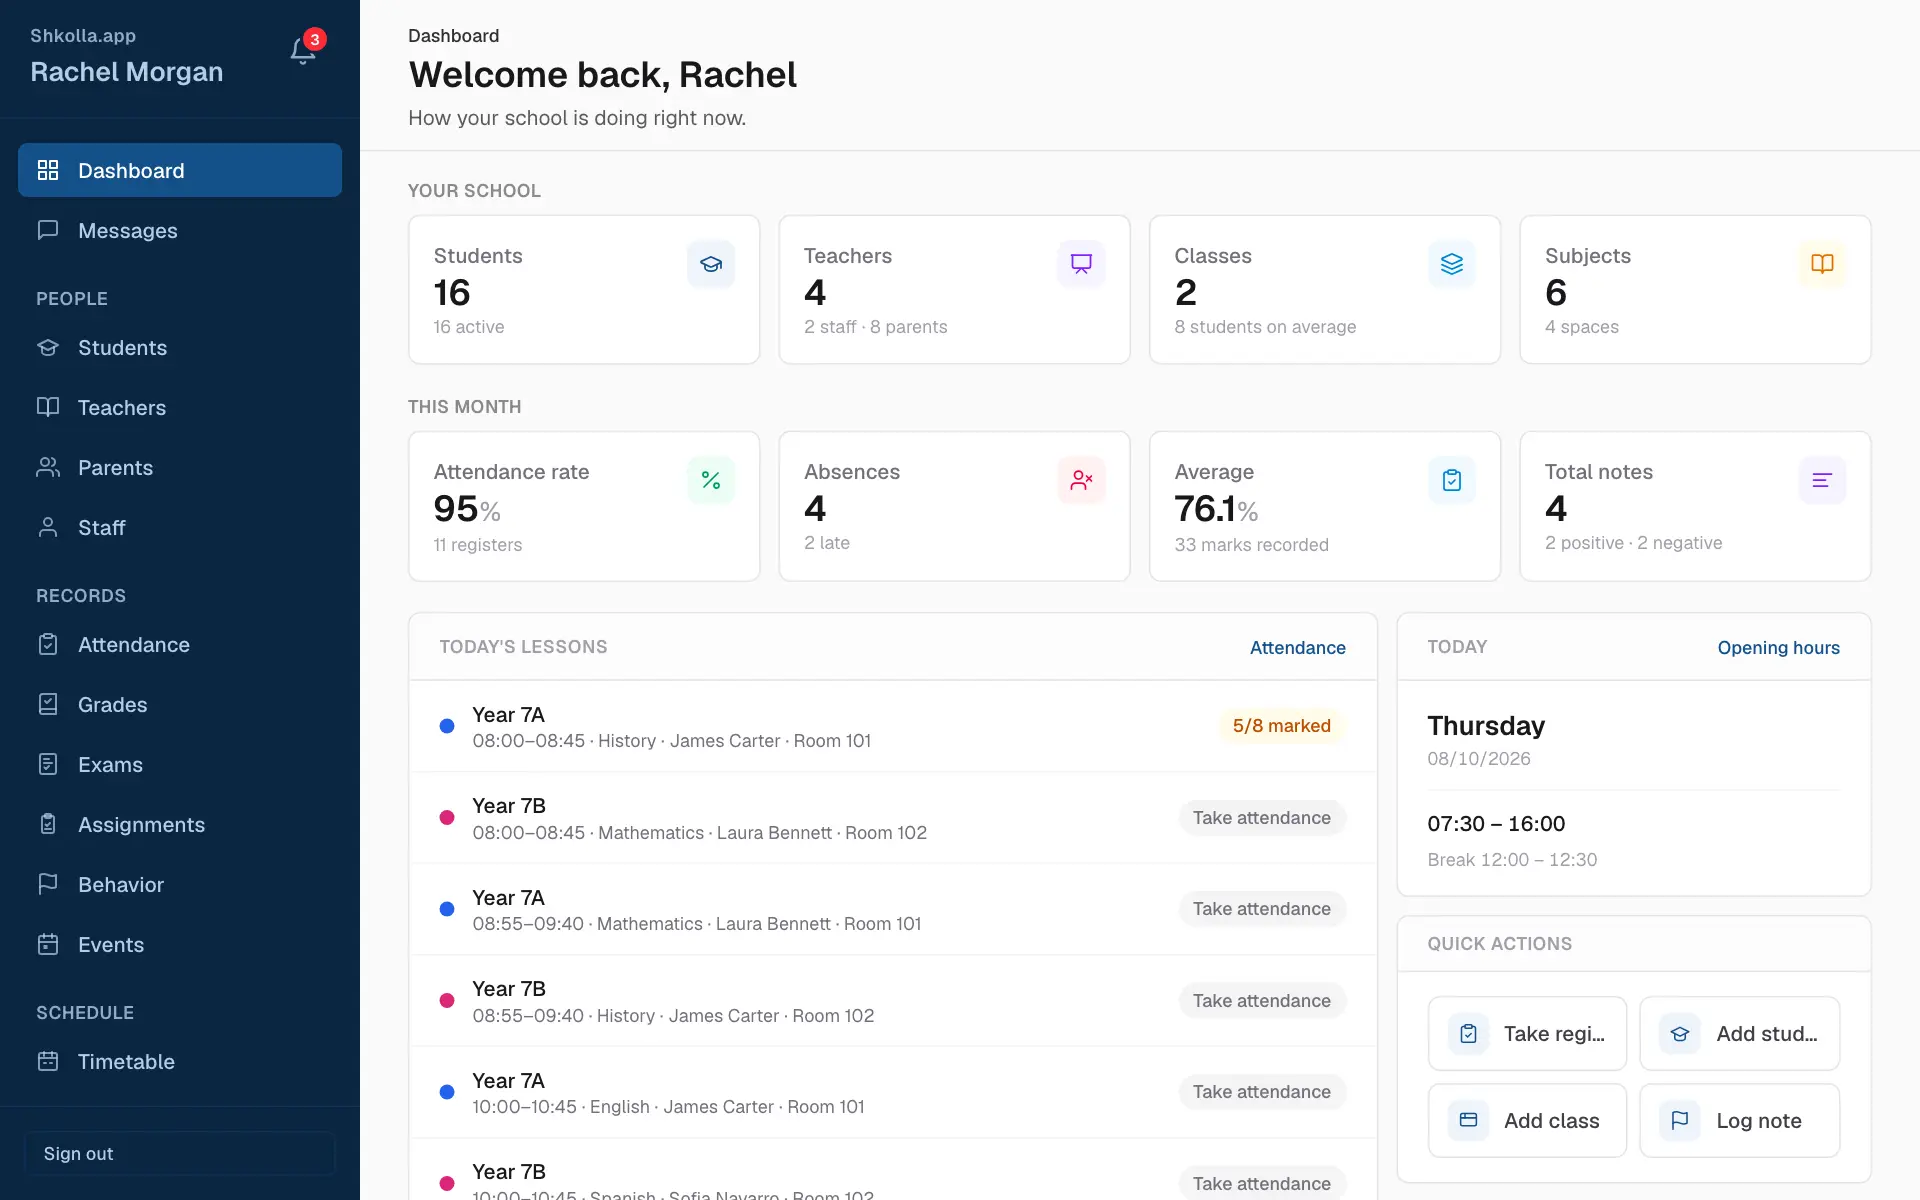This screenshot has height=1200, width=1920.
Task: Click the Students graduation cap sidebar icon
Action: [48, 347]
